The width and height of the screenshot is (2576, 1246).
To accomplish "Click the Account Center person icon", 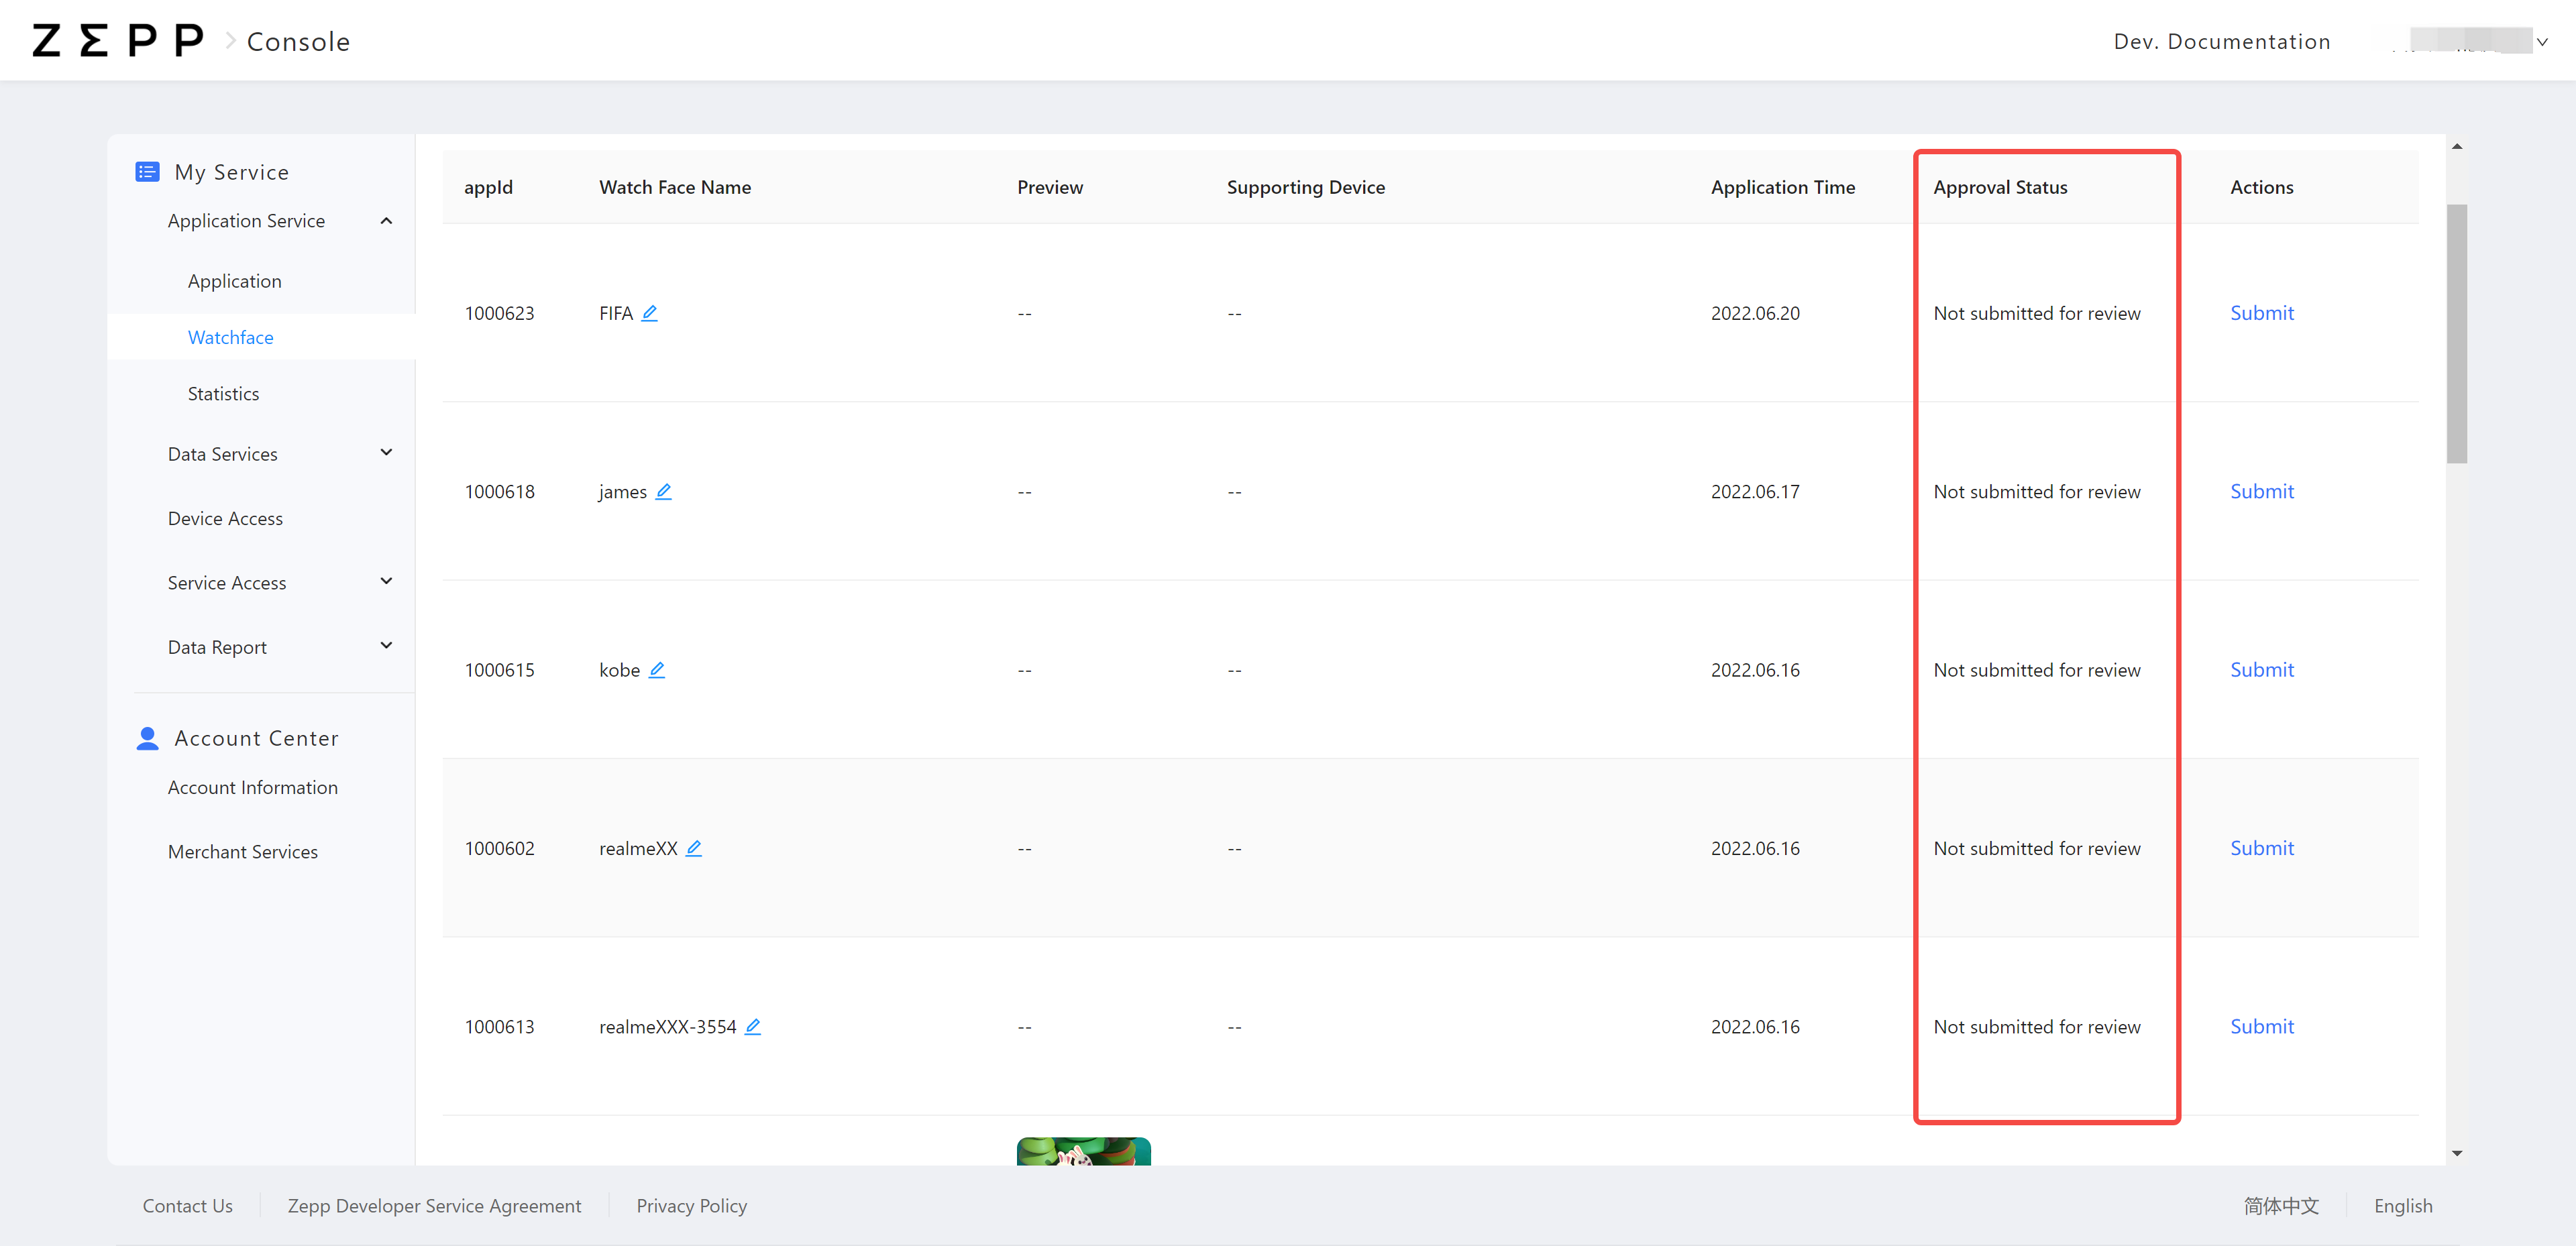I will click(147, 738).
